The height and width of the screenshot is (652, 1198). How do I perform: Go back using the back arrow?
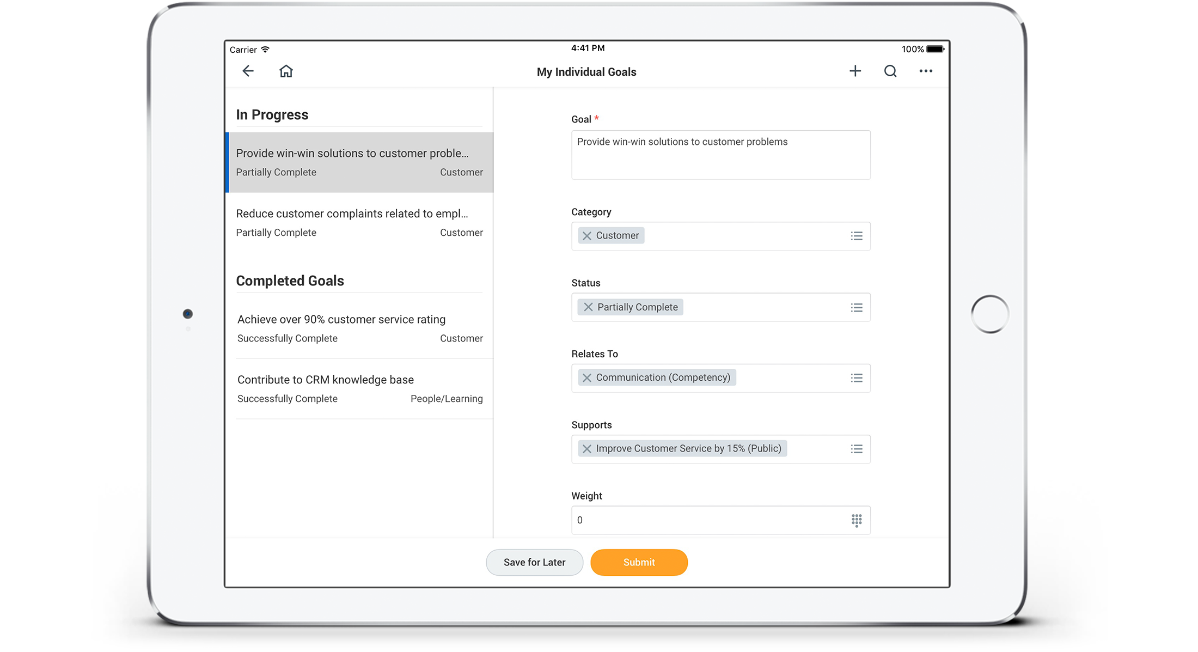(248, 71)
